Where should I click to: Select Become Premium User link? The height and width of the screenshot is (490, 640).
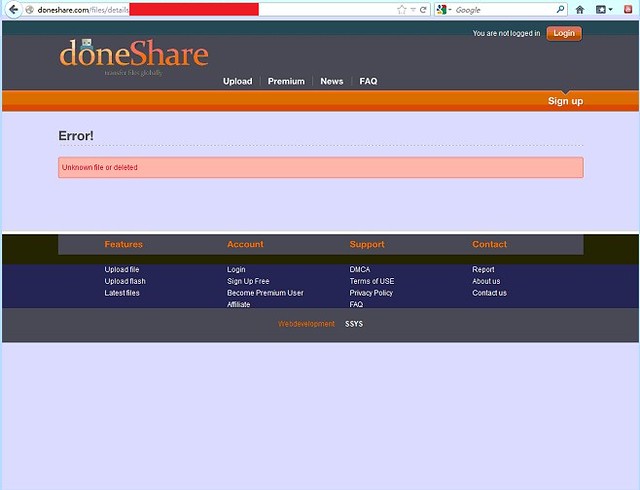pos(265,293)
